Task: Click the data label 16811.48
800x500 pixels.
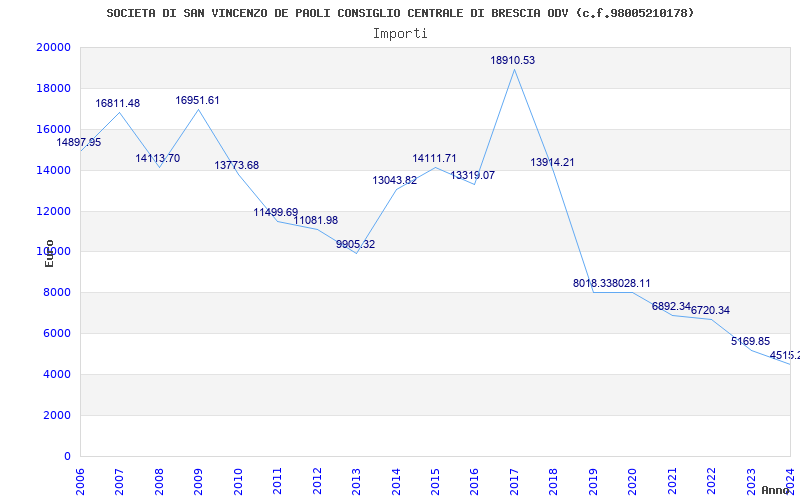Action: 117,104
